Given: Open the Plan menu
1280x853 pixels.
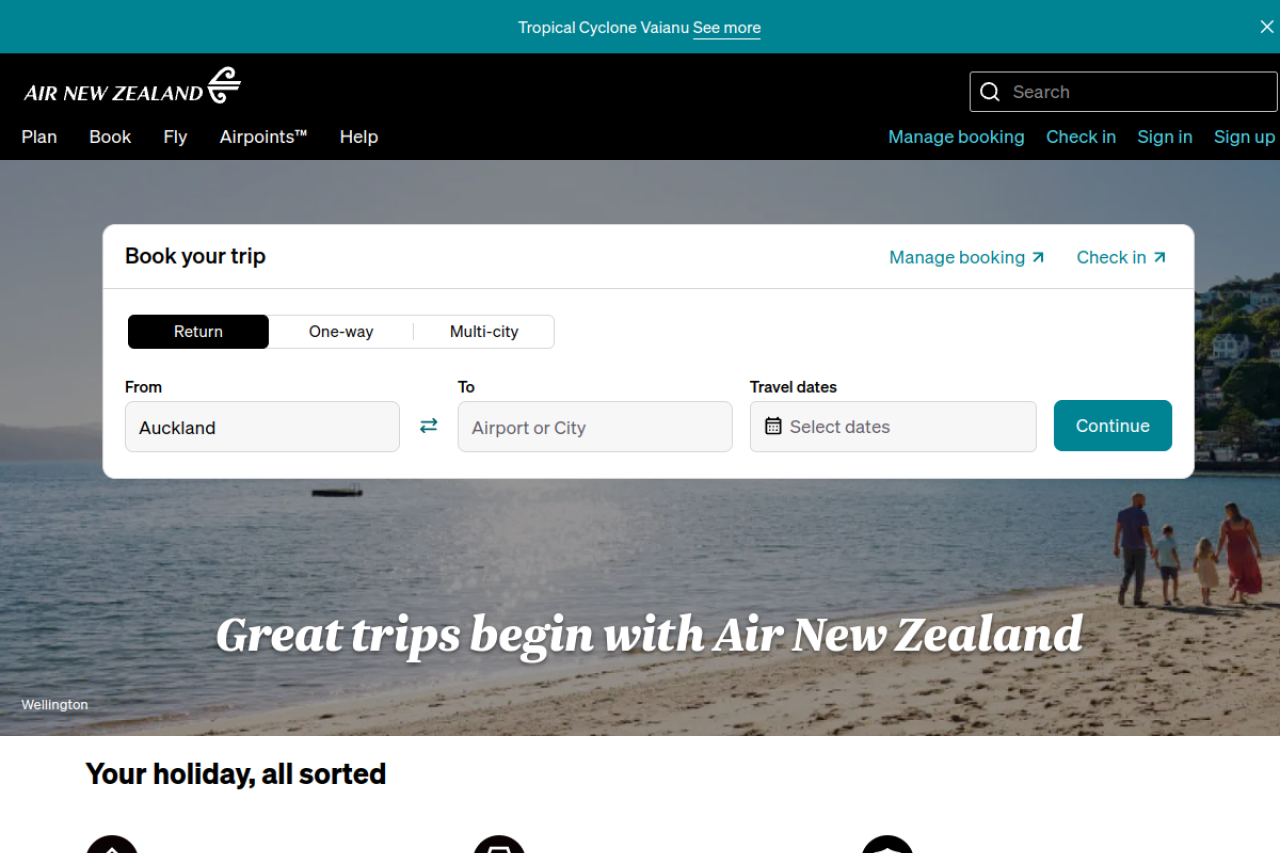Looking at the screenshot, I should coord(39,137).
